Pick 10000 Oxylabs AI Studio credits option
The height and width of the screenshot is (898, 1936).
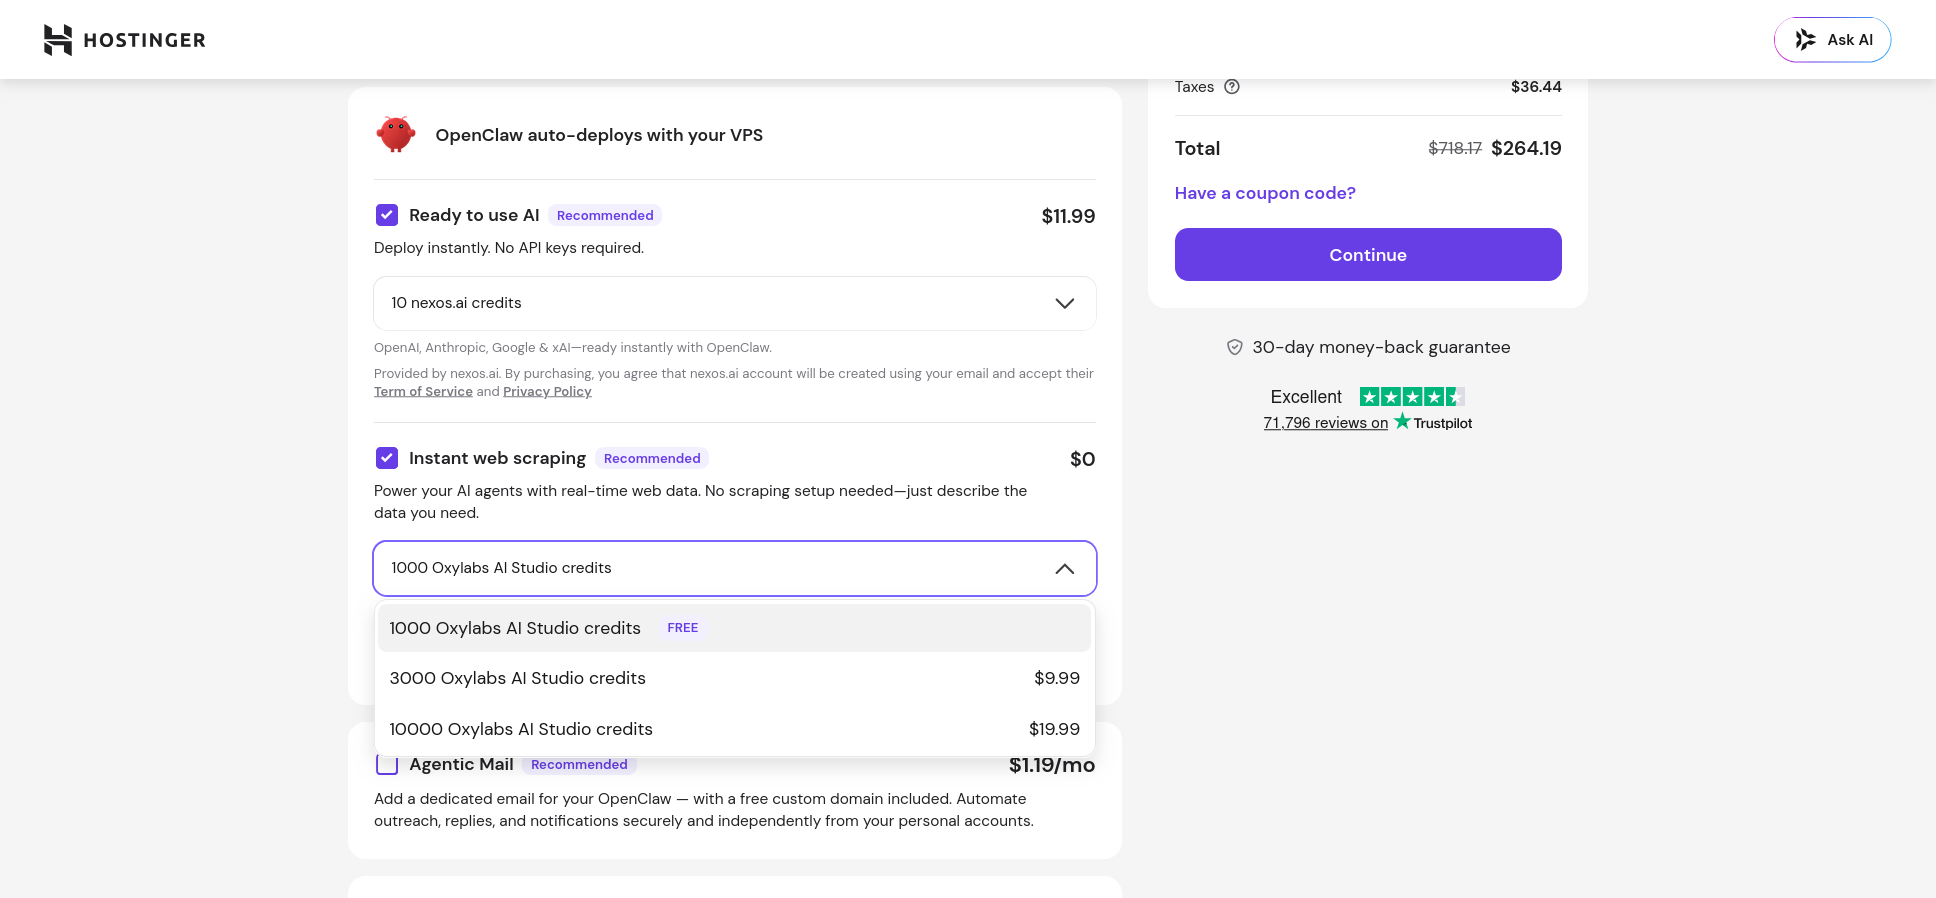click(735, 729)
